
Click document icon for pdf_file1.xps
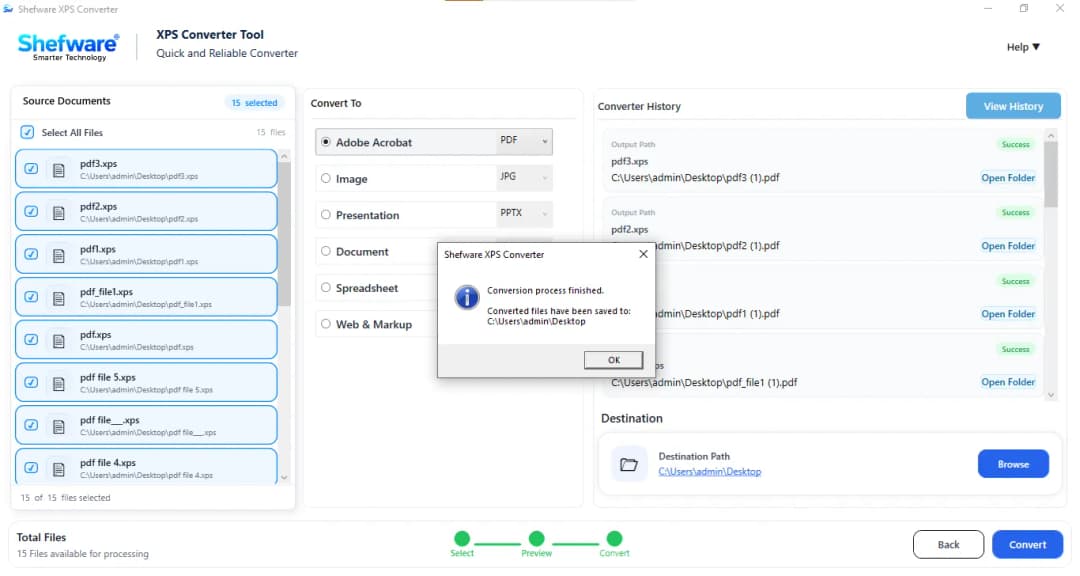tap(59, 298)
